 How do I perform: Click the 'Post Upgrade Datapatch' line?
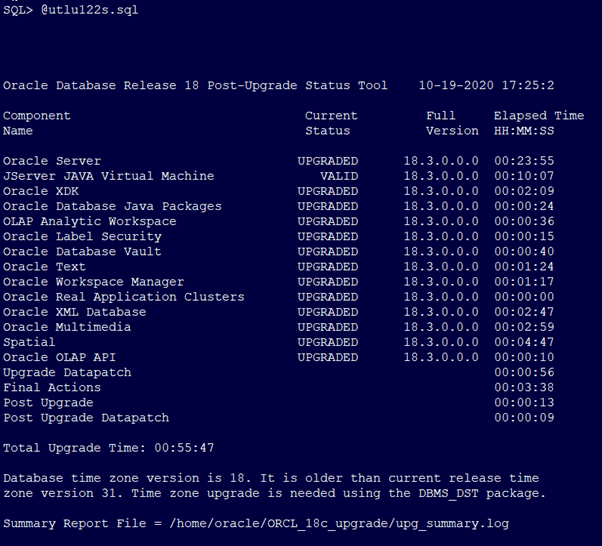pyautogui.click(x=86, y=418)
